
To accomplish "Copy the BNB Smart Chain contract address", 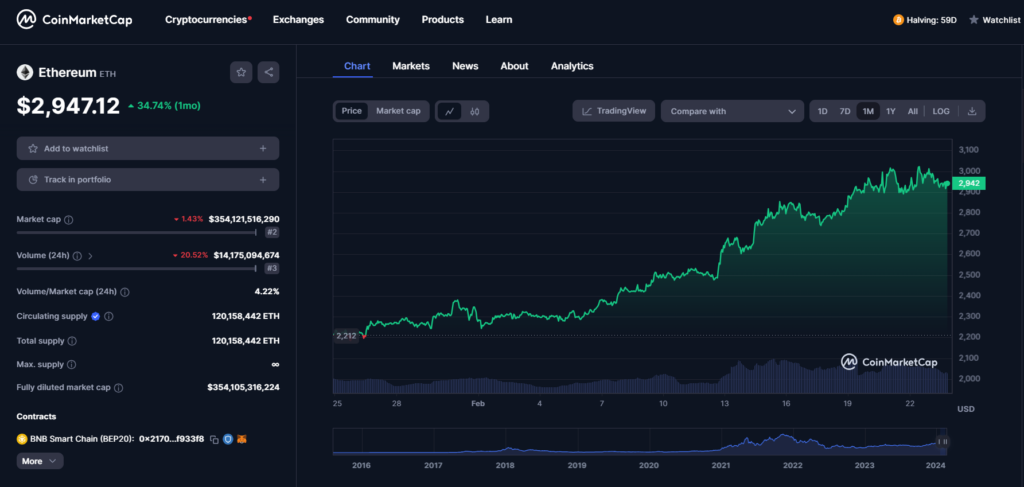I will (214, 440).
